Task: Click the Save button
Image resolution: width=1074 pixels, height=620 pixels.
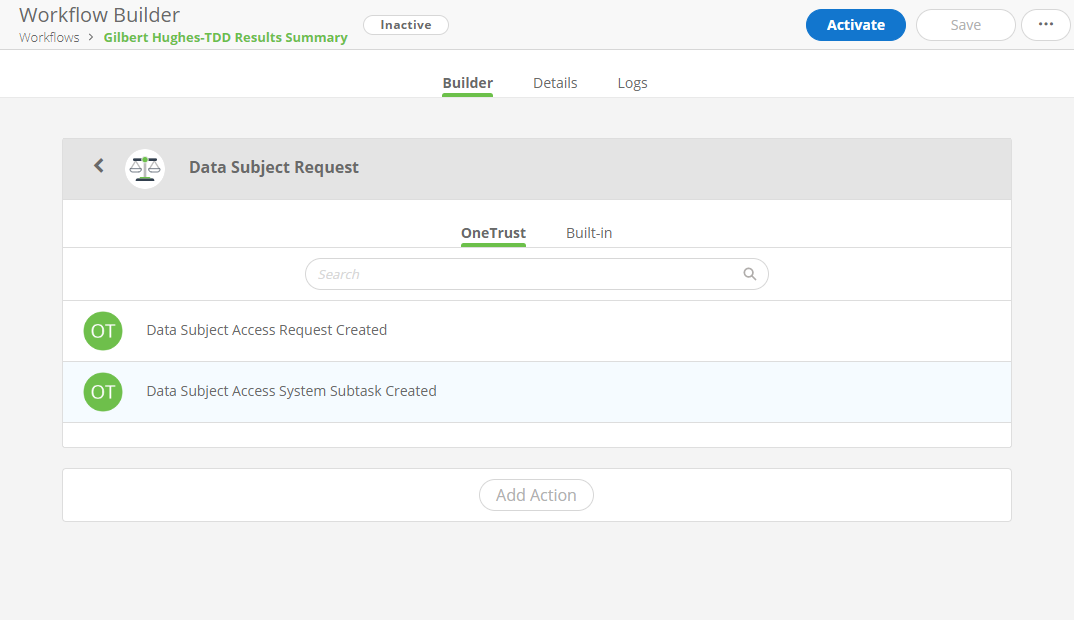Action: click(x=965, y=25)
